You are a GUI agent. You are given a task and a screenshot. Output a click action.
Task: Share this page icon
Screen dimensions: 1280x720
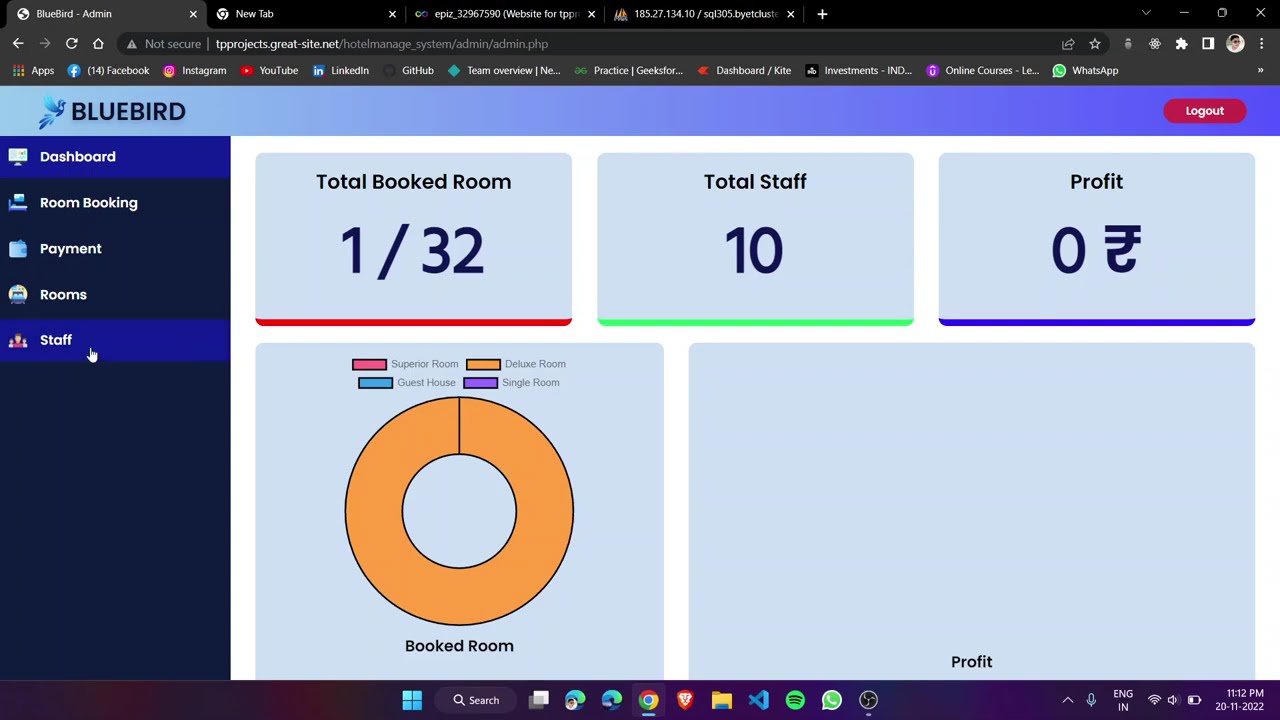click(1068, 44)
